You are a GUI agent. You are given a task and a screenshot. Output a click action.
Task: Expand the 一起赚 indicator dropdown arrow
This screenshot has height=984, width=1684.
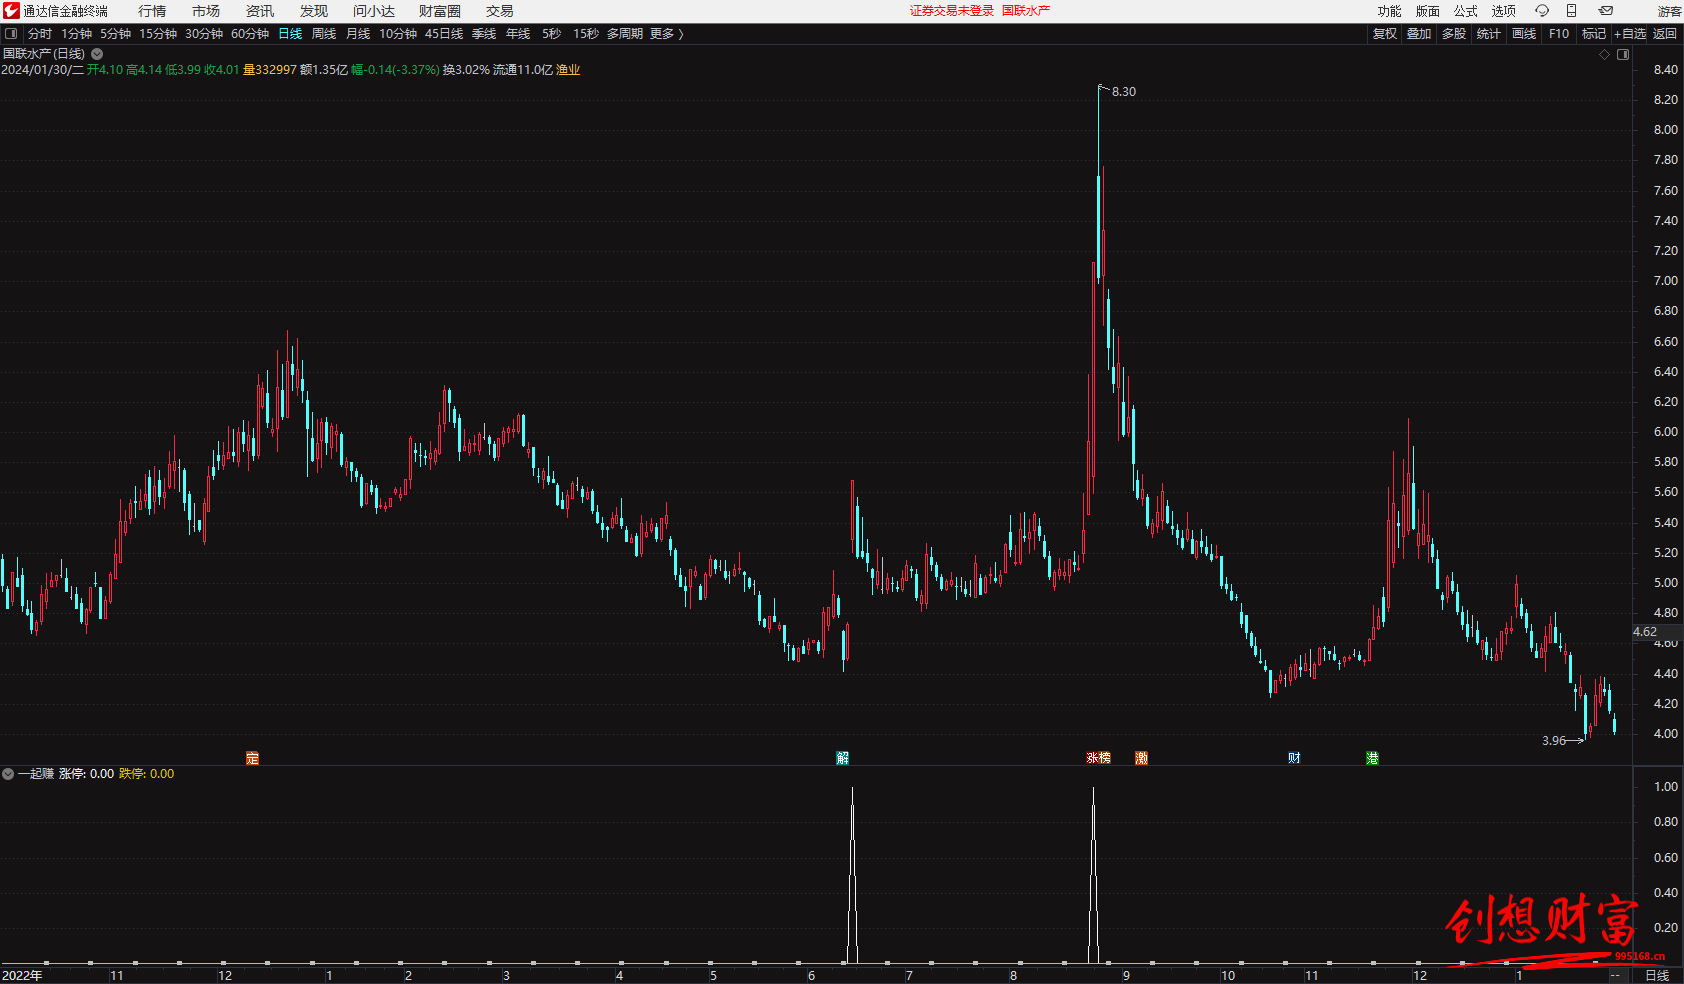pyautogui.click(x=8, y=774)
